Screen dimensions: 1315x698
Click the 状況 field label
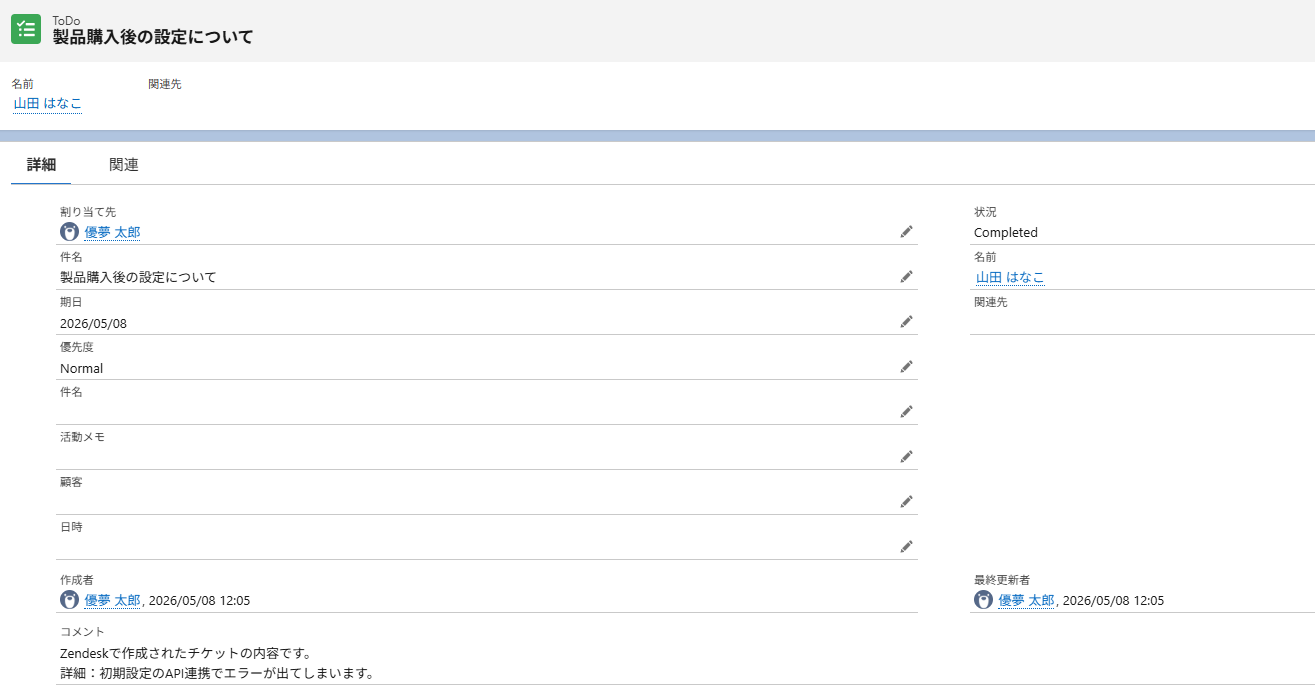985,212
